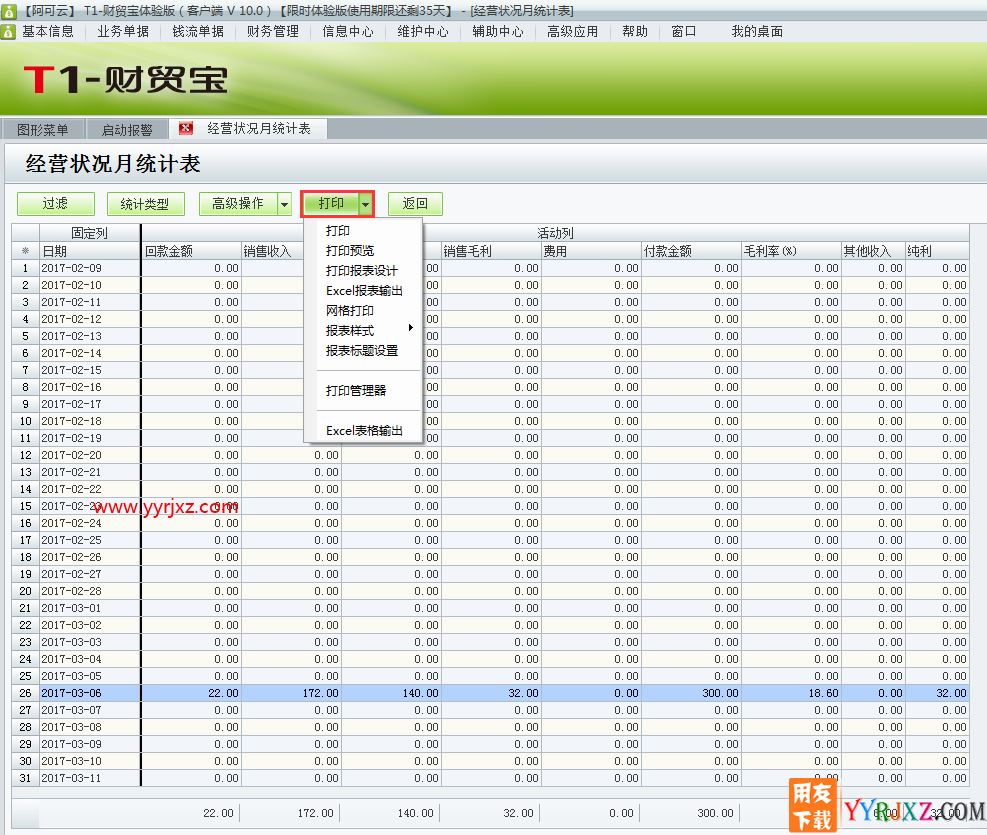The height and width of the screenshot is (835, 987).
Task: Click the 毛利率 (%) column header
Action: (x=791, y=251)
